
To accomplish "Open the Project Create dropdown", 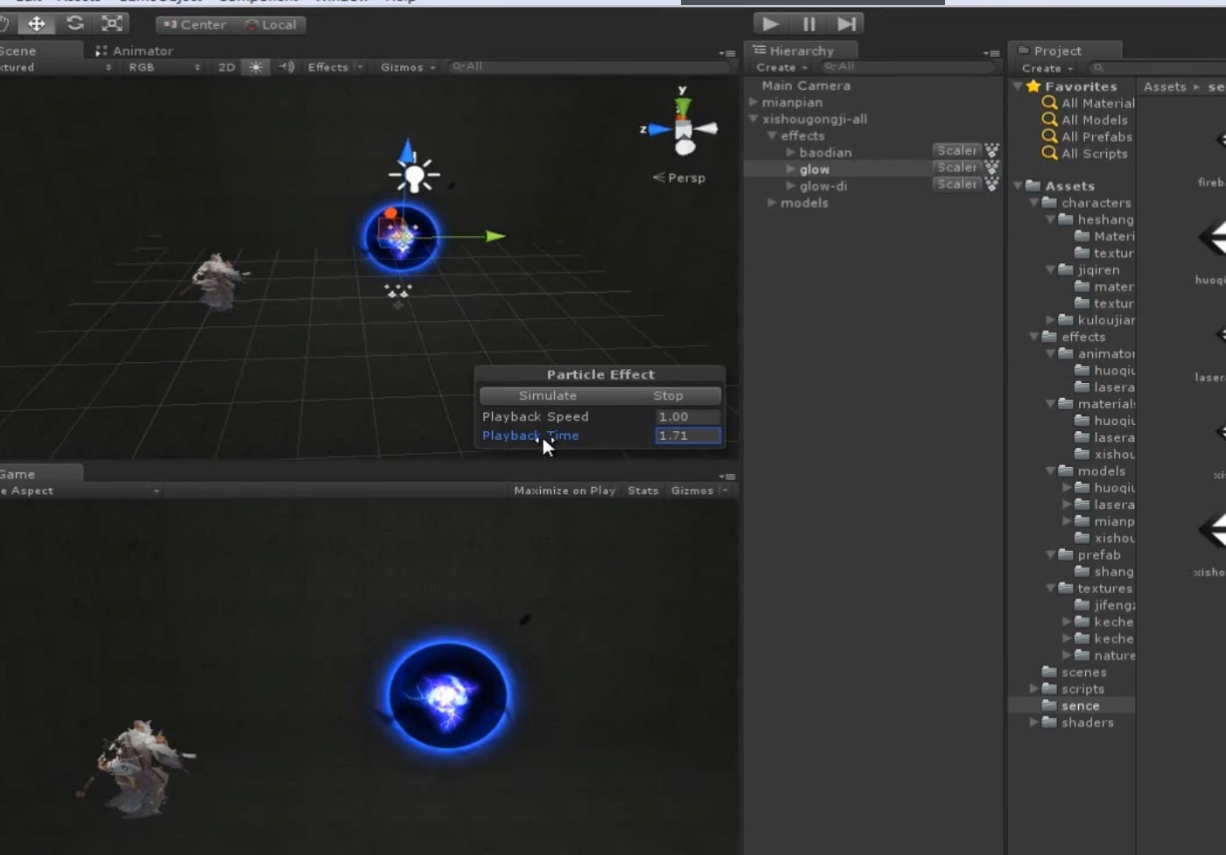I will pyautogui.click(x=1046, y=68).
